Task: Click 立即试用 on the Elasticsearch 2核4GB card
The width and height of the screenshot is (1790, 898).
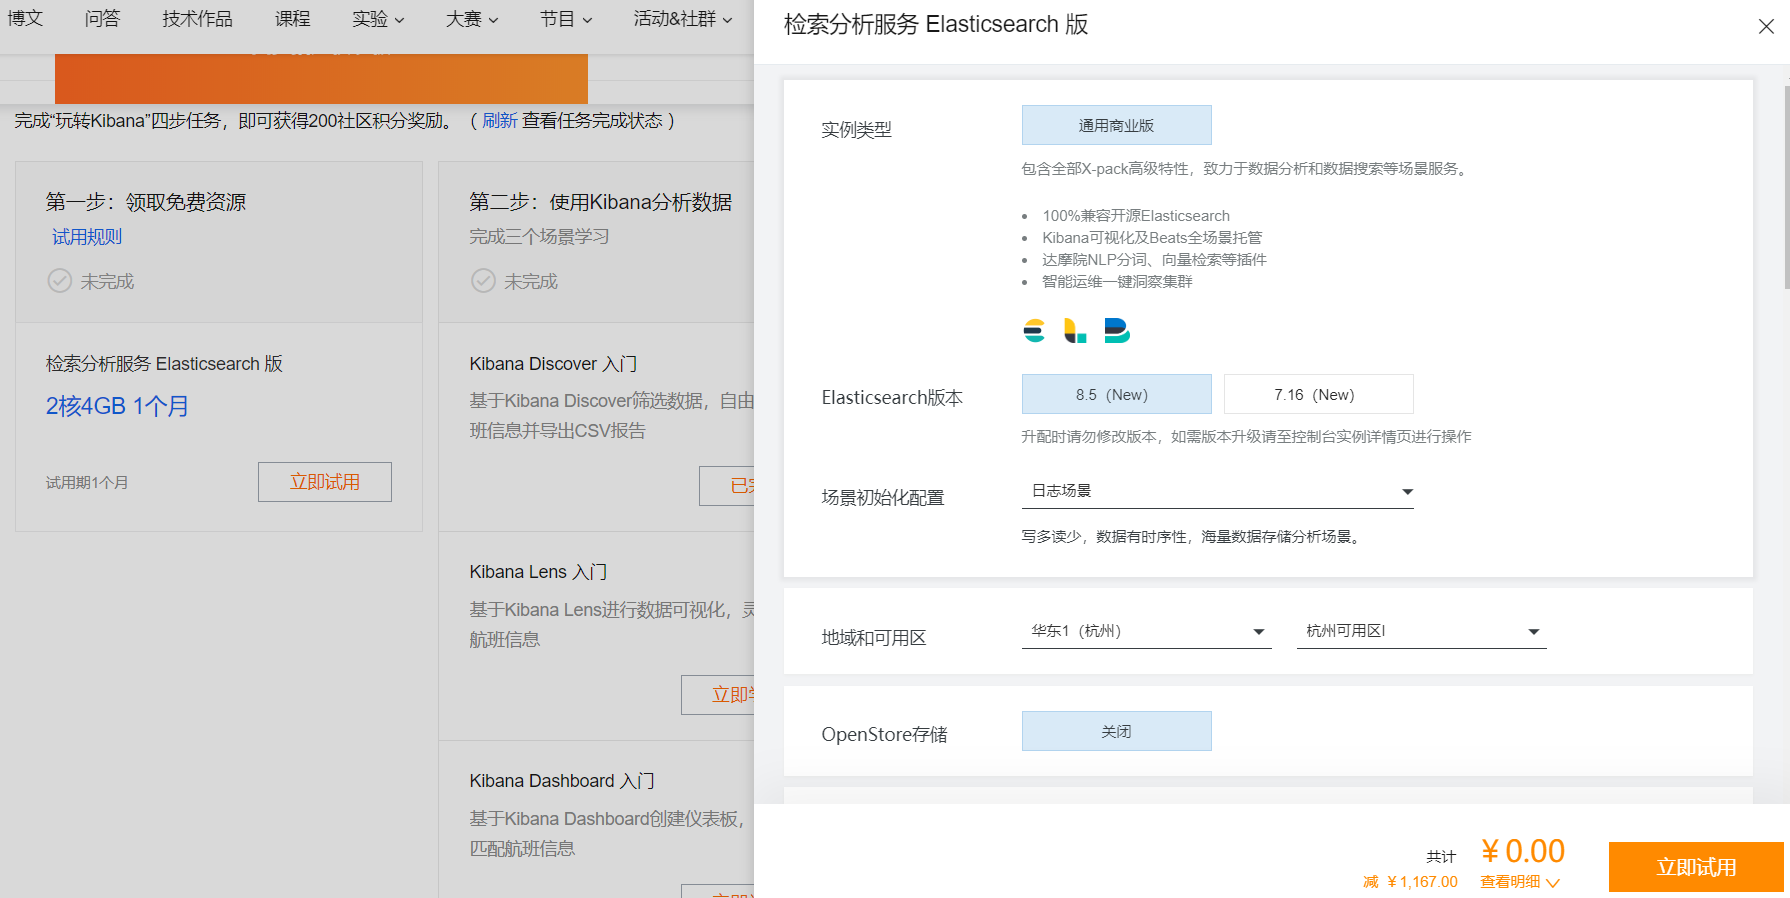Action: point(325,482)
